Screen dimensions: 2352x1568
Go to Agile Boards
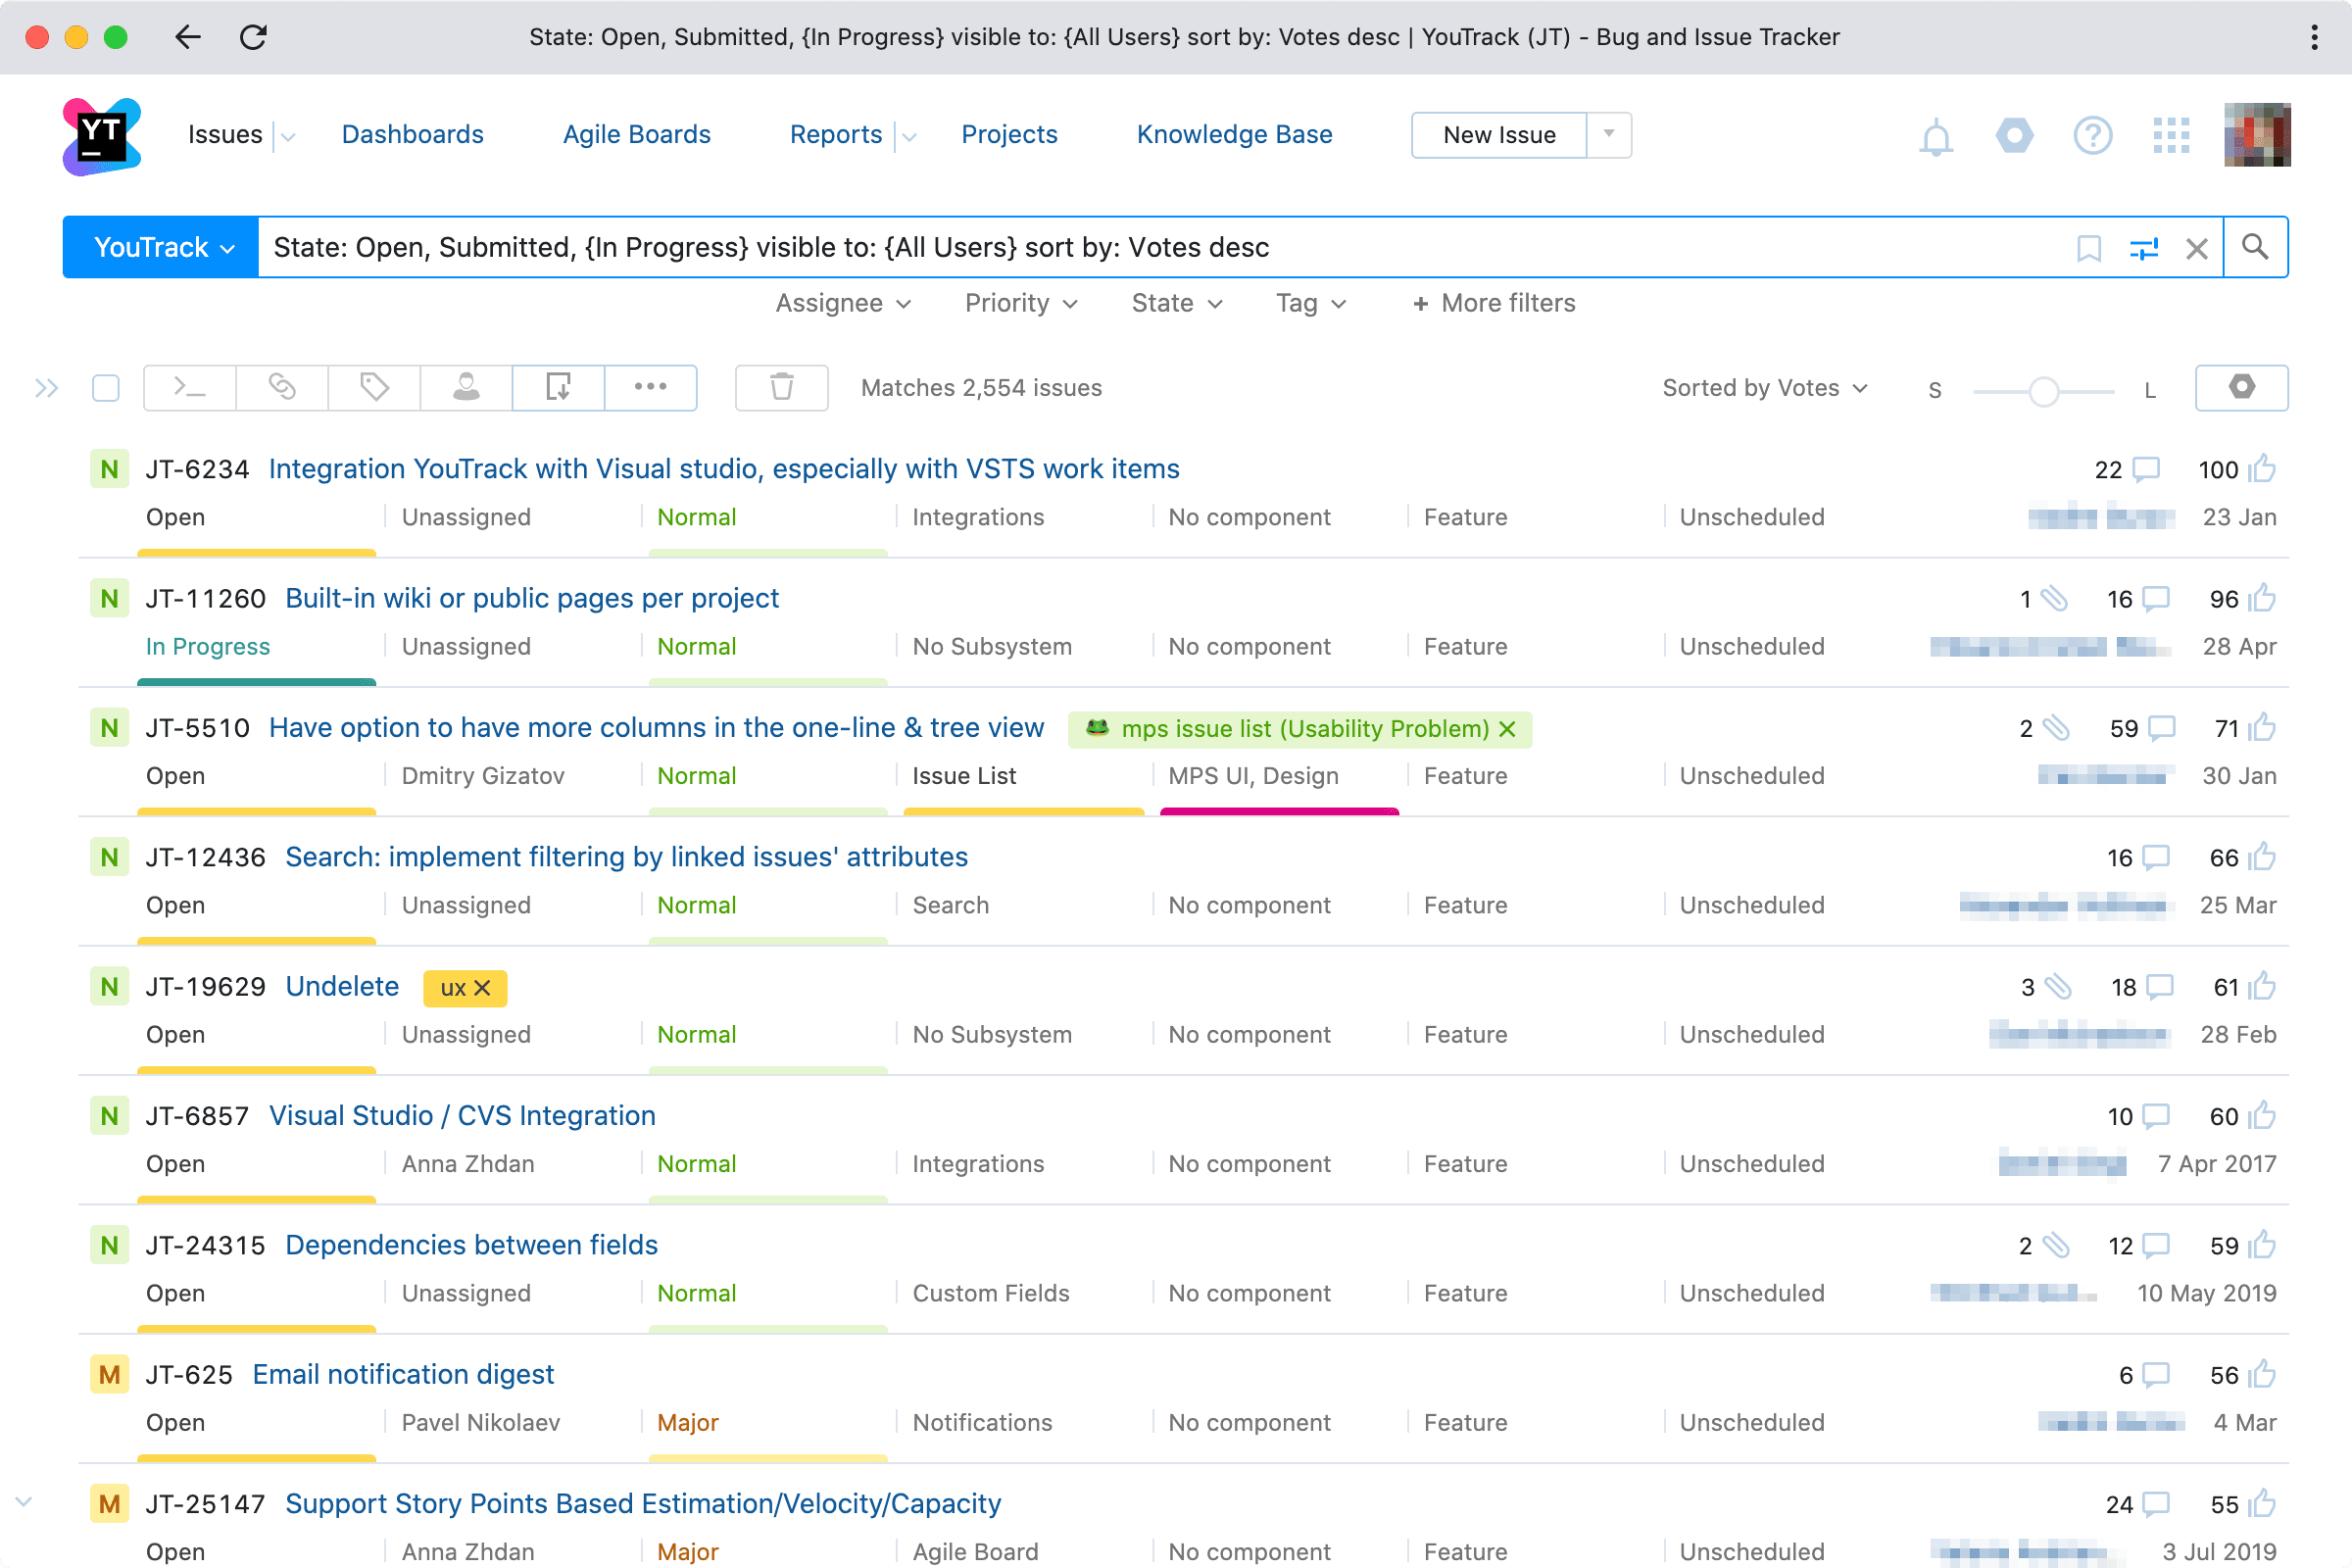point(636,134)
